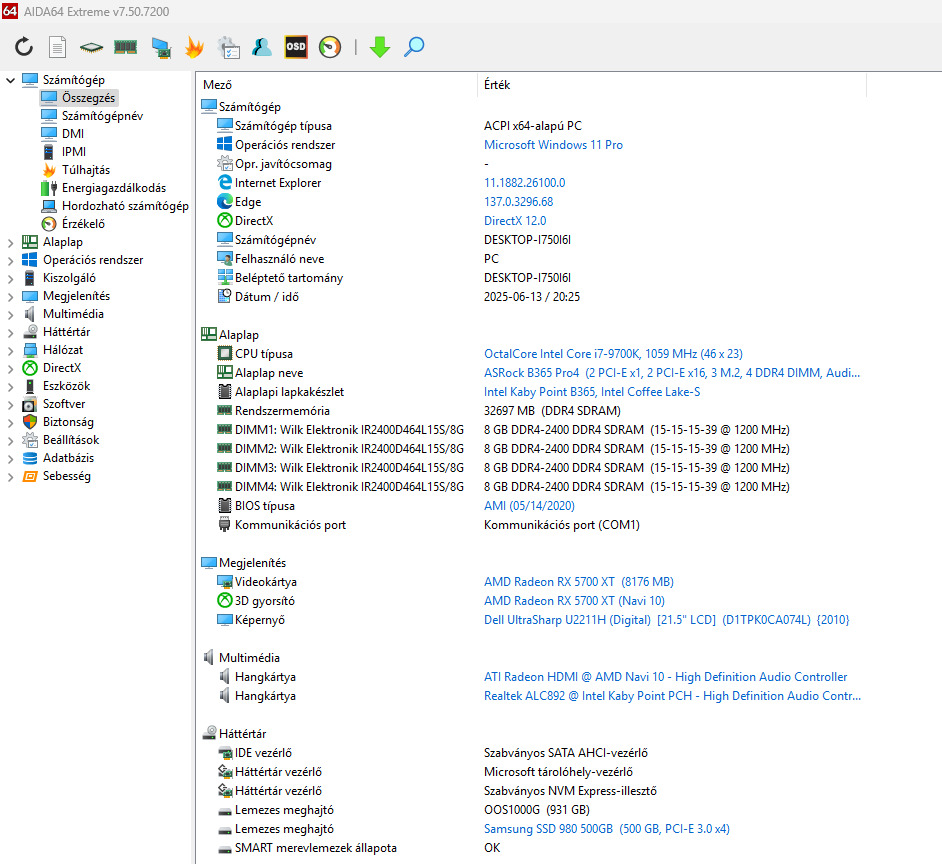Screen dimensions: 942x864
Task: Open the OctalCore Intel Core i7-9700K link
Action: pos(613,354)
